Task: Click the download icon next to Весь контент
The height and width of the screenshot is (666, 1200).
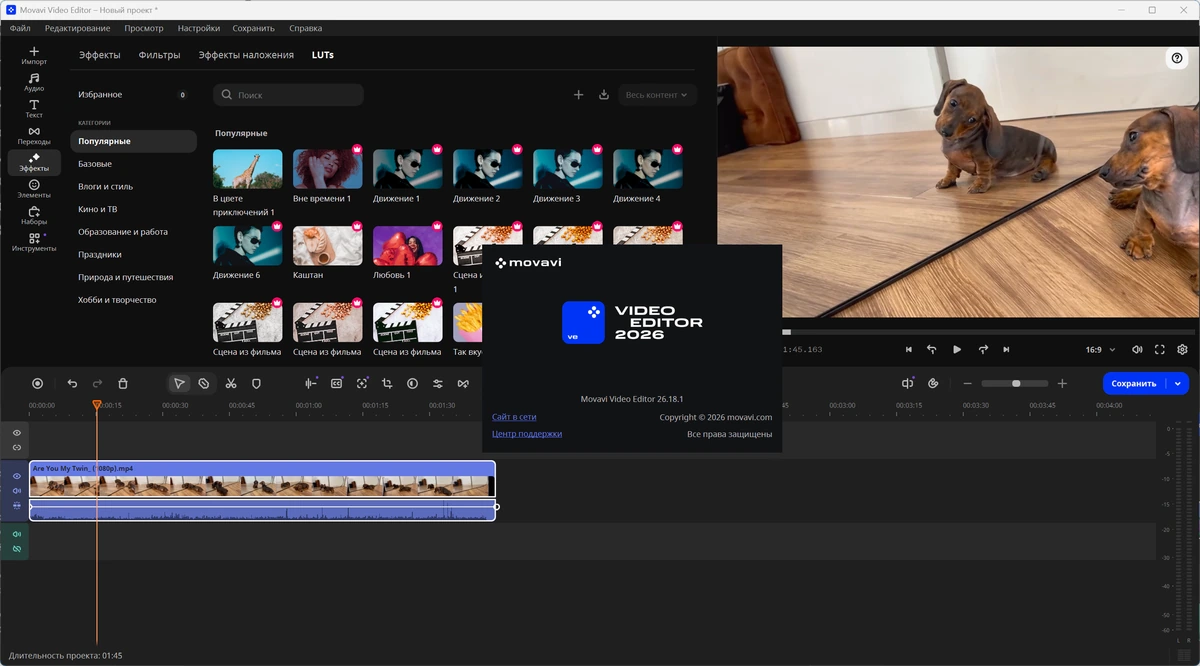Action: pyautogui.click(x=604, y=95)
